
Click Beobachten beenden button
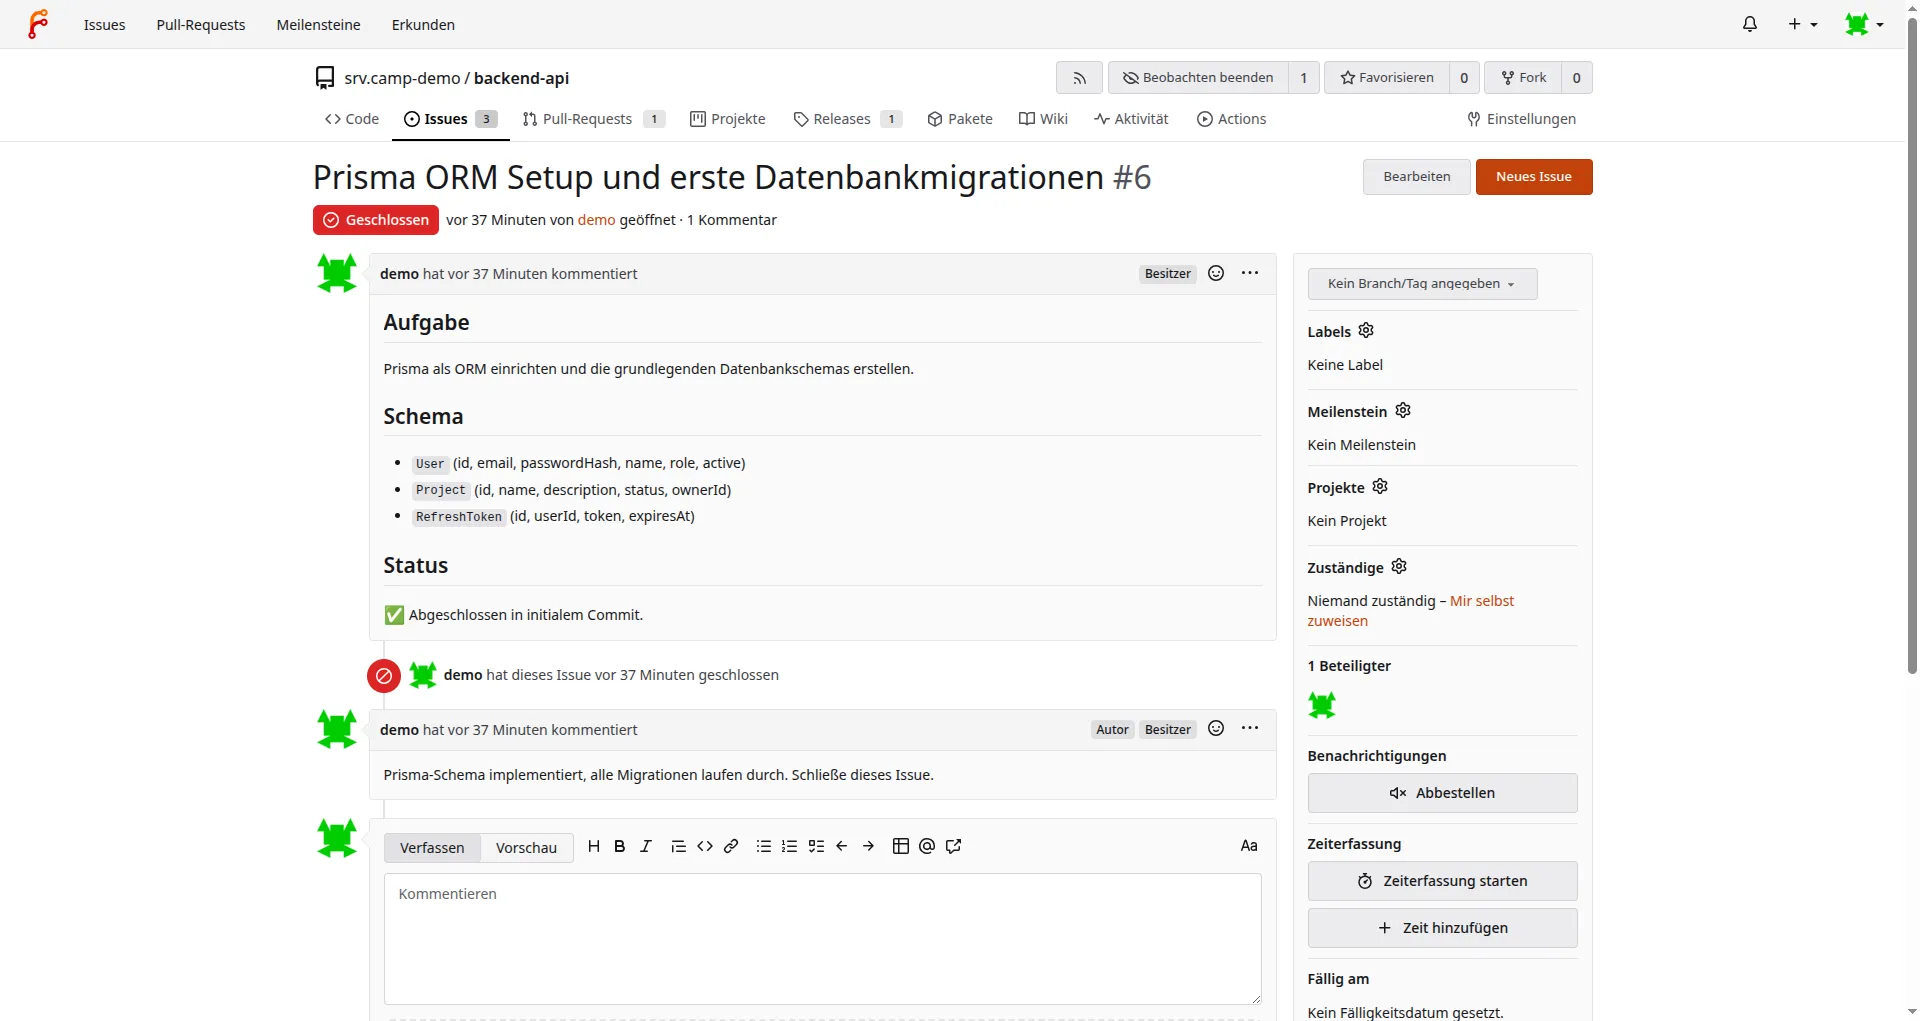[1198, 78]
